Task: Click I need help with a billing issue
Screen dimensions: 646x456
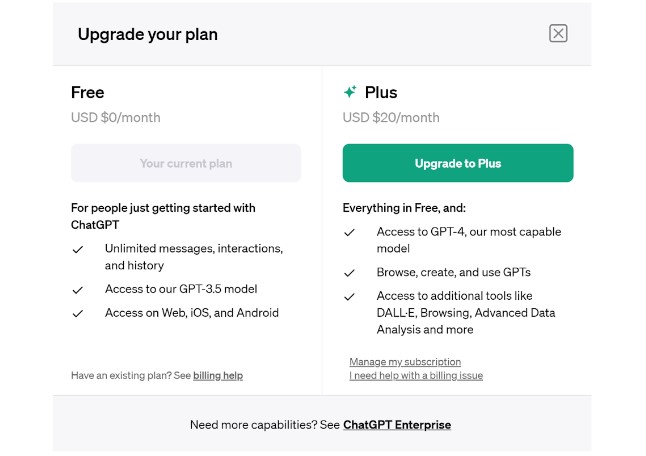Action: 416,376
